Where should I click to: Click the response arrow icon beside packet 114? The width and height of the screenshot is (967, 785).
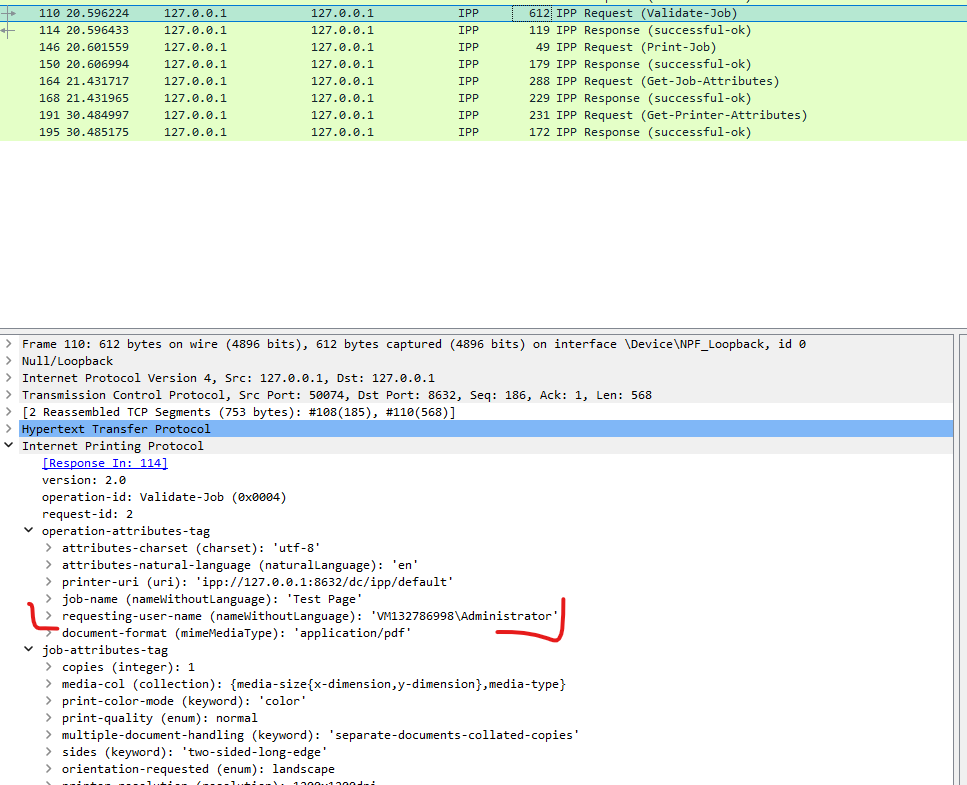[x=8, y=29]
